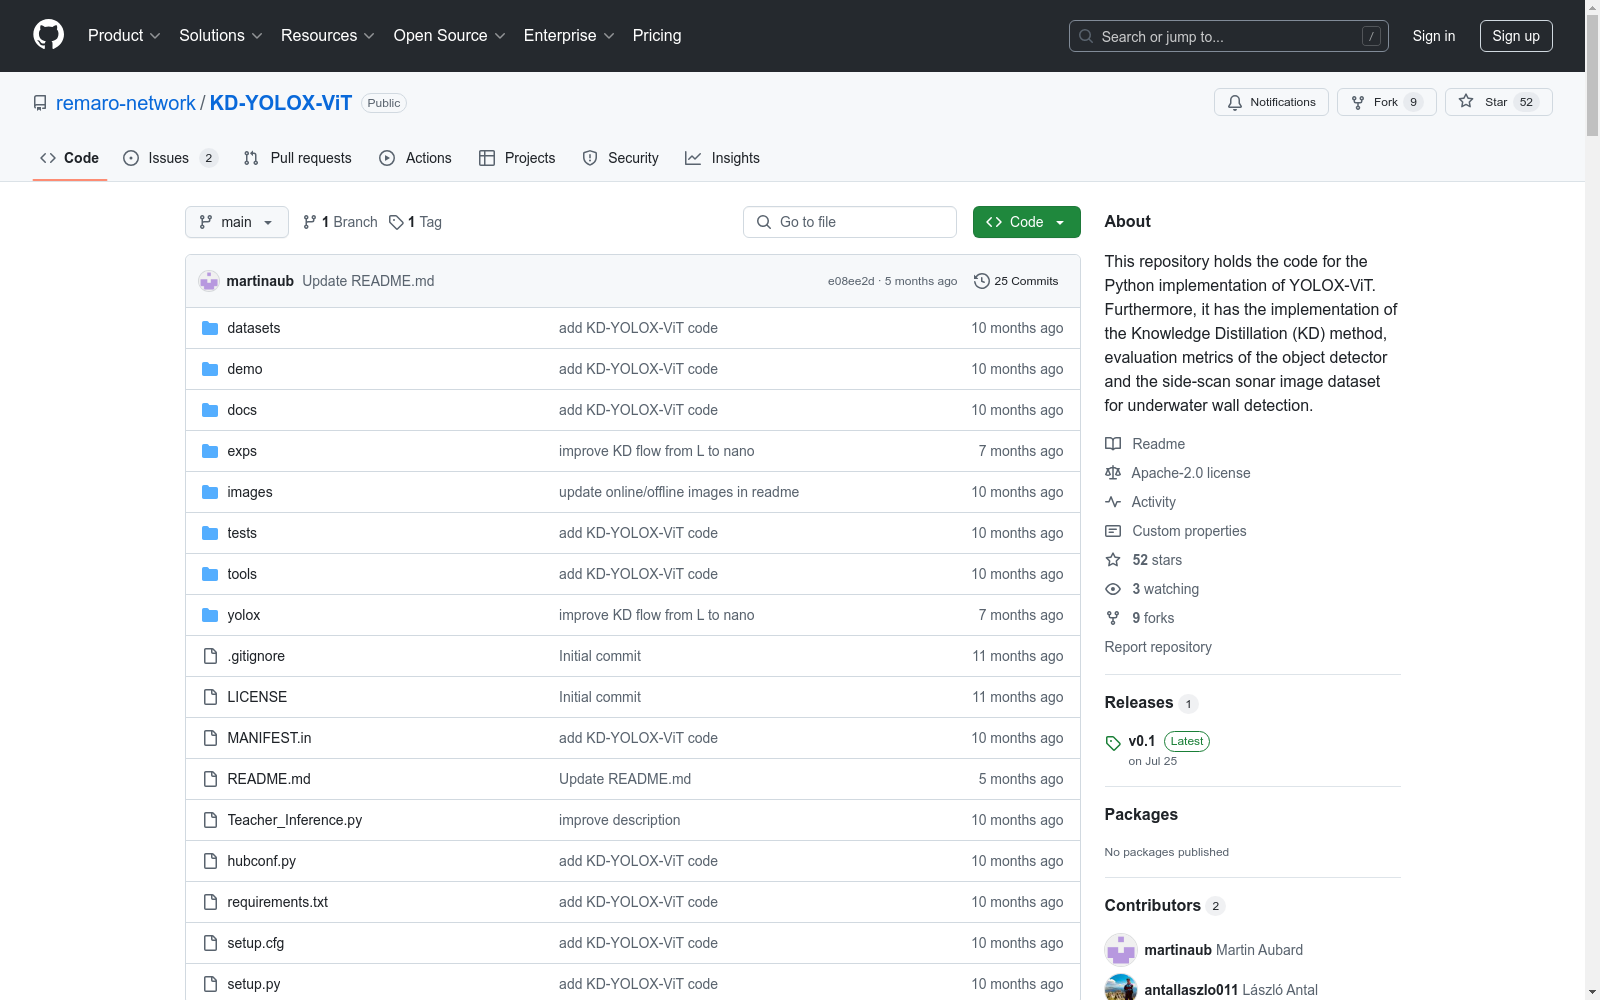Open the Issues tab

click(170, 158)
